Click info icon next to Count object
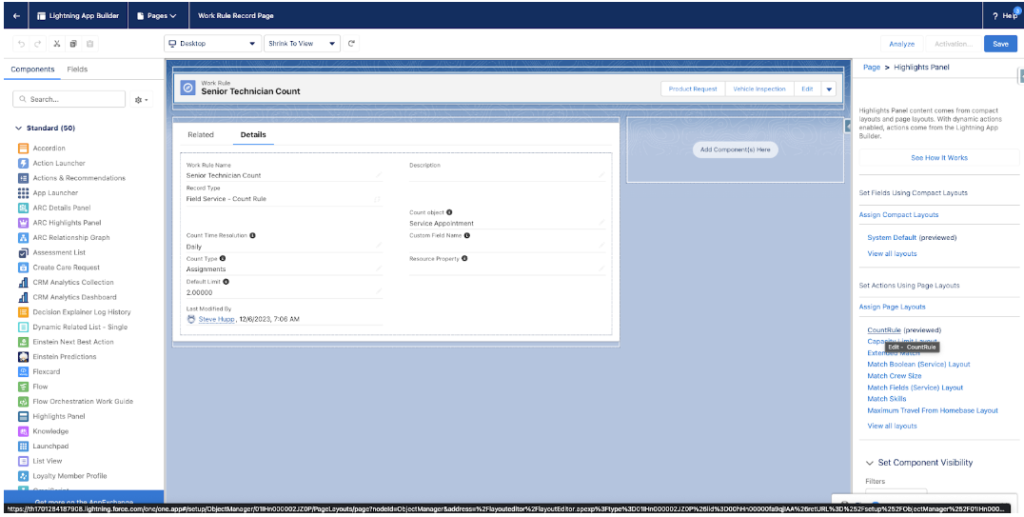The width and height of the screenshot is (1024, 517). (x=449, y=212)
